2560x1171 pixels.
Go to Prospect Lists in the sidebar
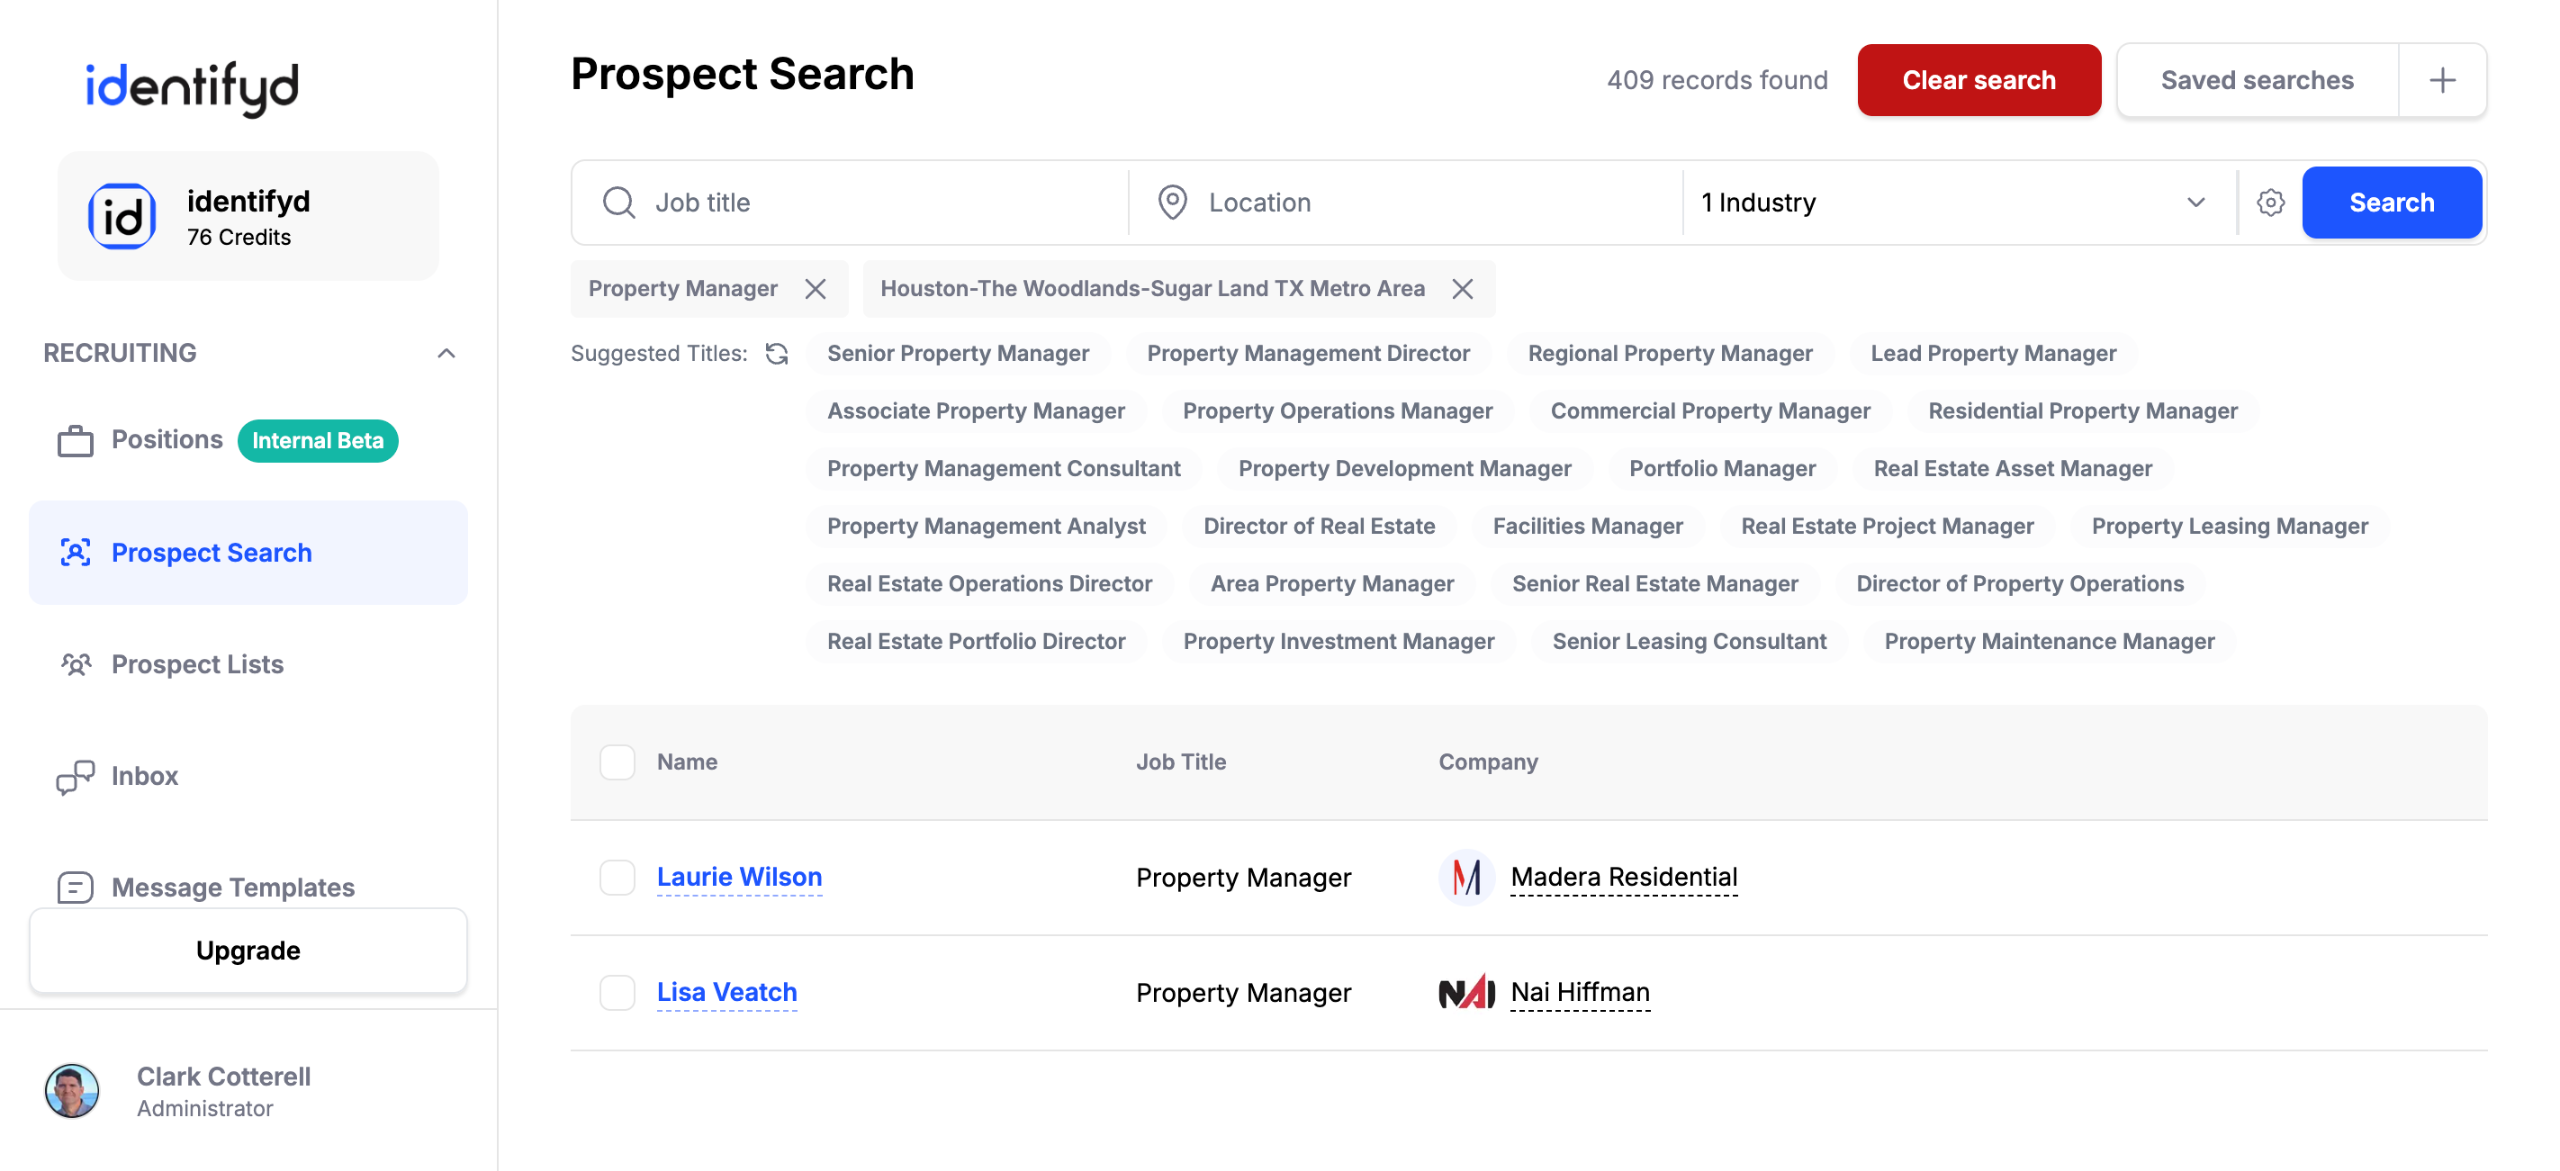[197, 664]
